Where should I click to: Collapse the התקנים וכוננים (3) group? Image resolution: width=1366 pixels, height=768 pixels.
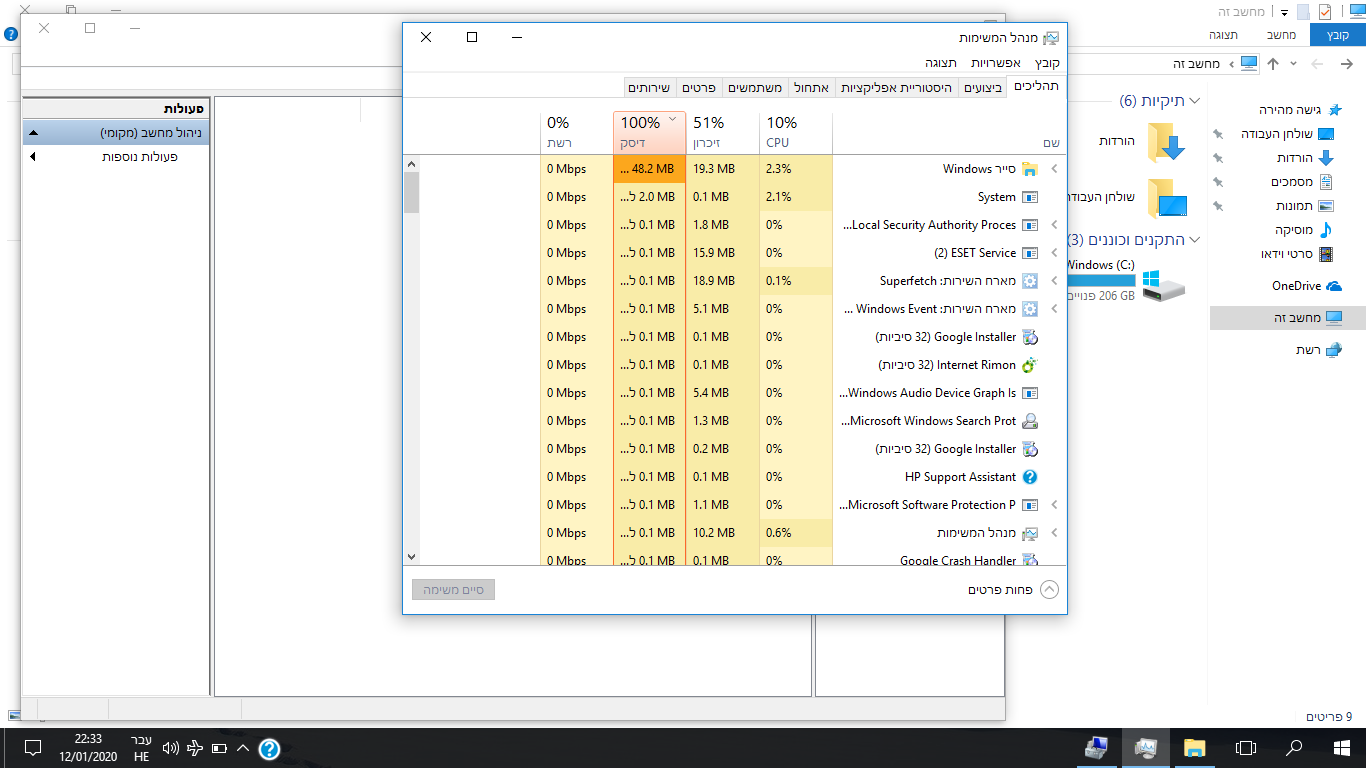tap(1194, 240)
